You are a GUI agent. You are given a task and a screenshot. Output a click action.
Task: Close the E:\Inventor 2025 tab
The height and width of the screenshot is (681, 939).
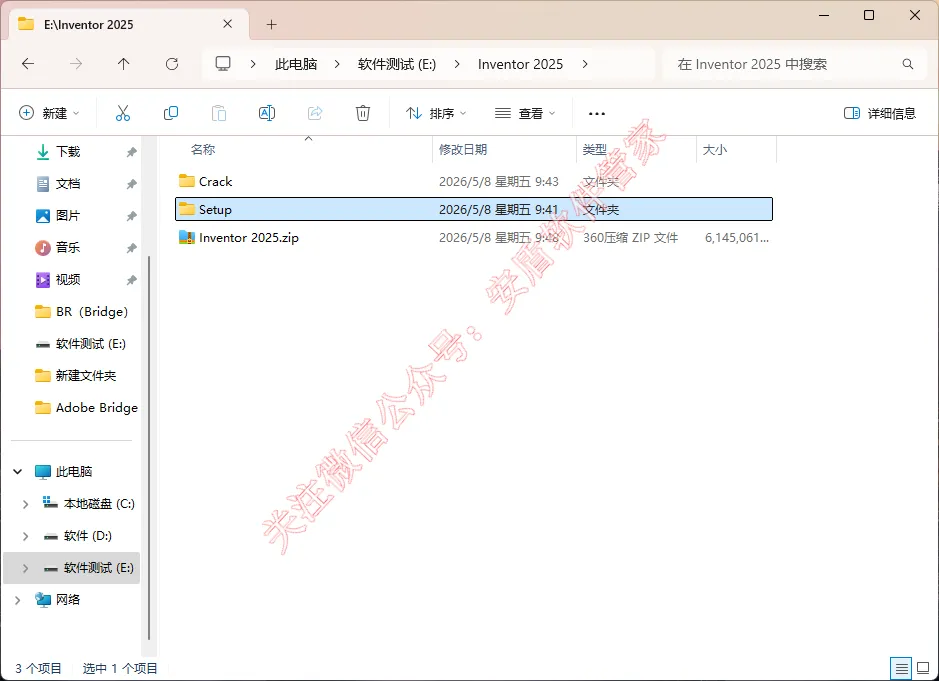click(228, 24)
